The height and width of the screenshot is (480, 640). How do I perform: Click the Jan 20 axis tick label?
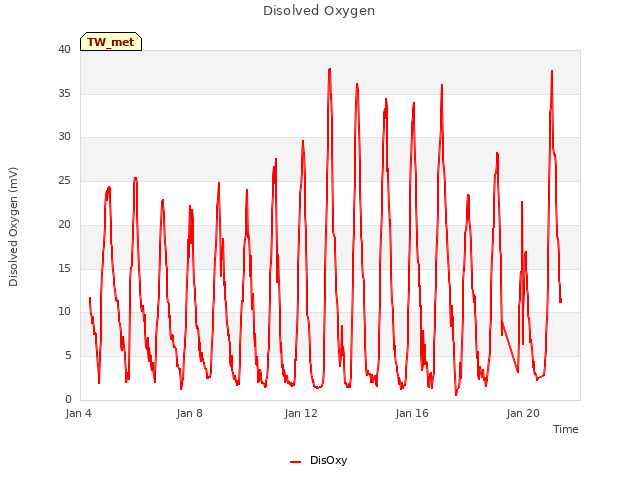click(x=523, y=413)
